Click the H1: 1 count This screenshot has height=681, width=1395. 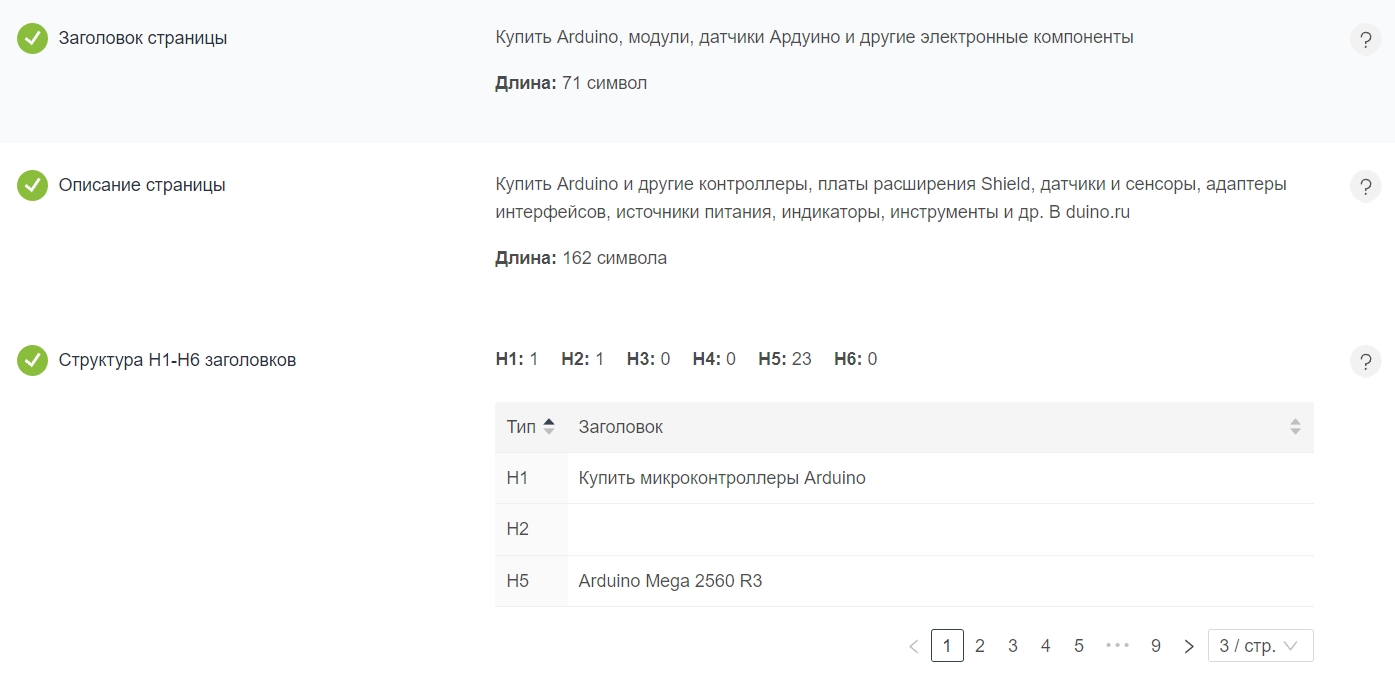(517, 359)
